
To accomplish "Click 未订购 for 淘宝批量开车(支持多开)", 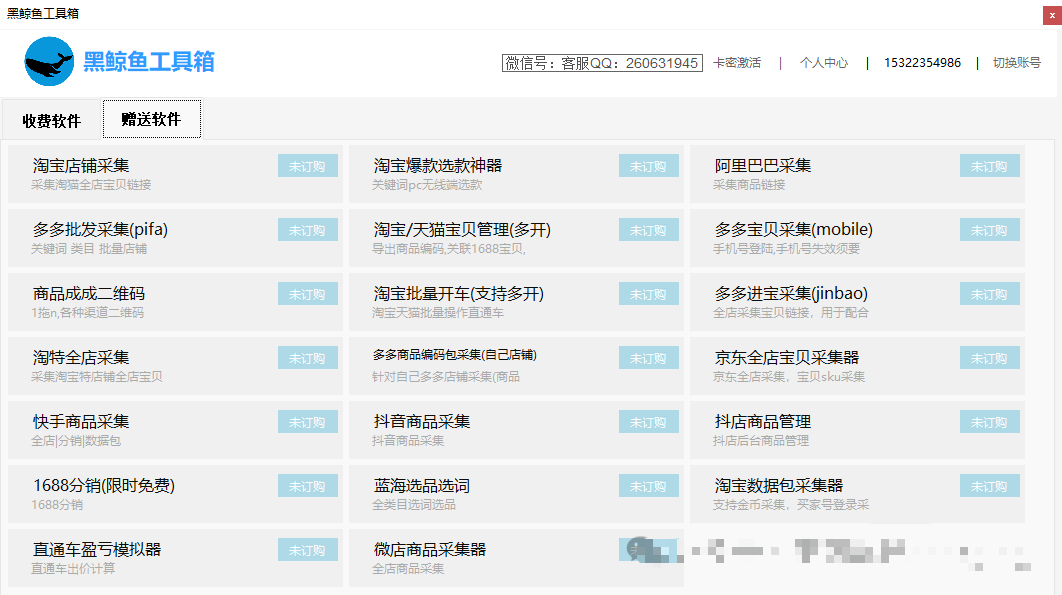I will [x=648, y=295].
